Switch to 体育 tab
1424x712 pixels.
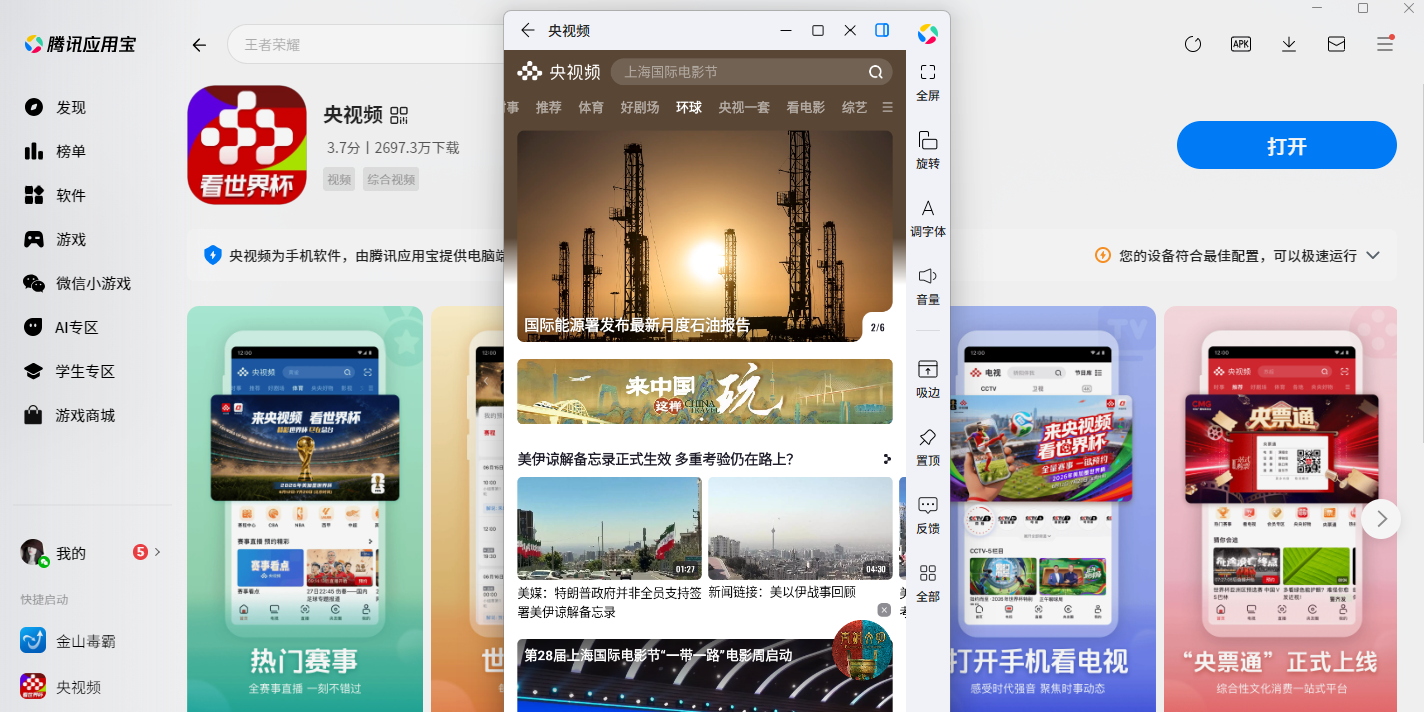click(591, 107)
